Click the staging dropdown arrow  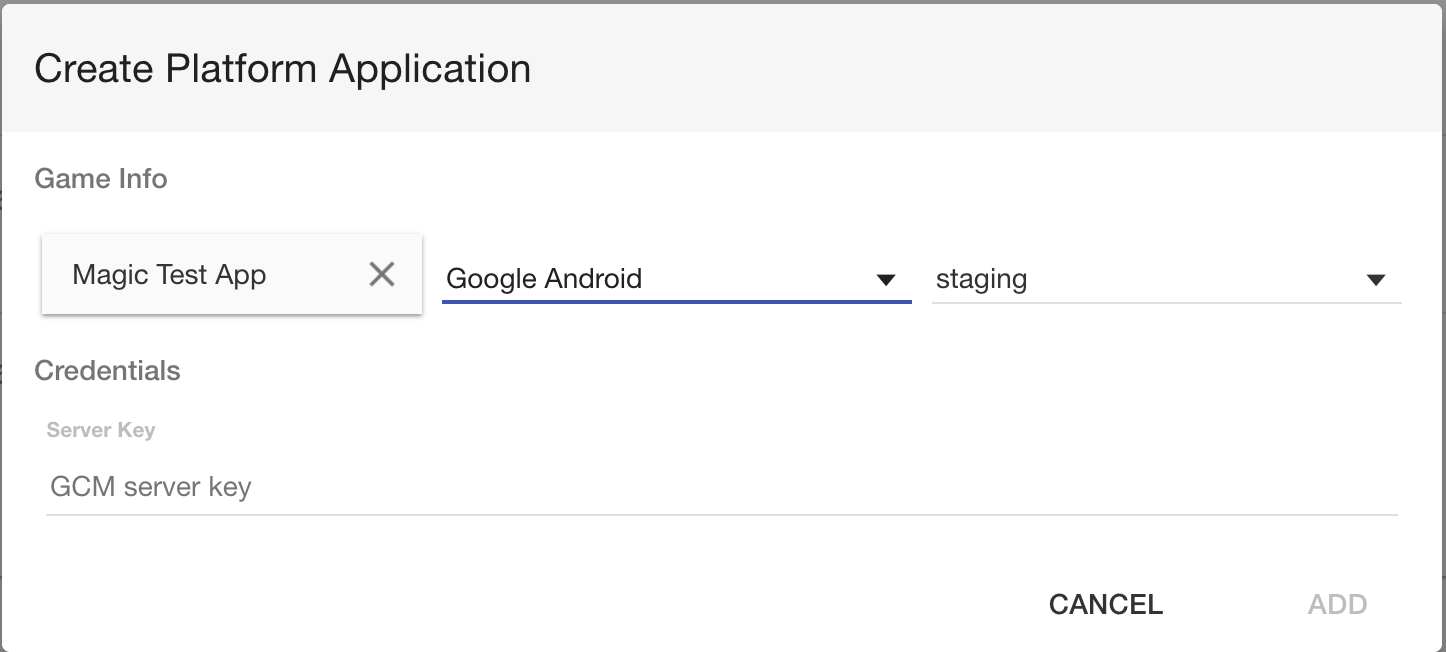[1376, 280]
